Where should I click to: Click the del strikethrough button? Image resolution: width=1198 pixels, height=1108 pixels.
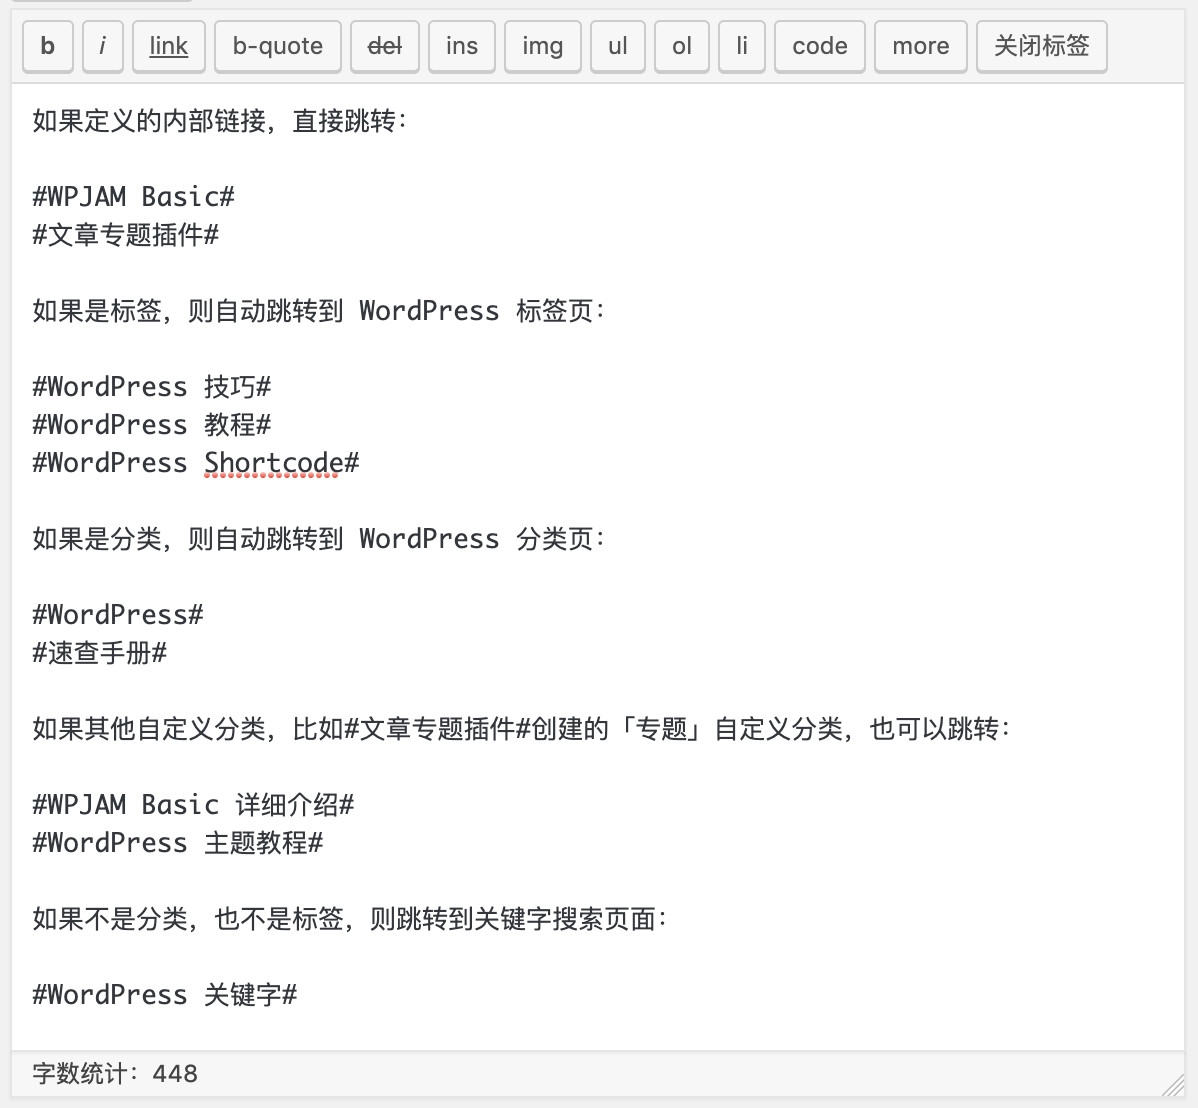coord(384,47)
